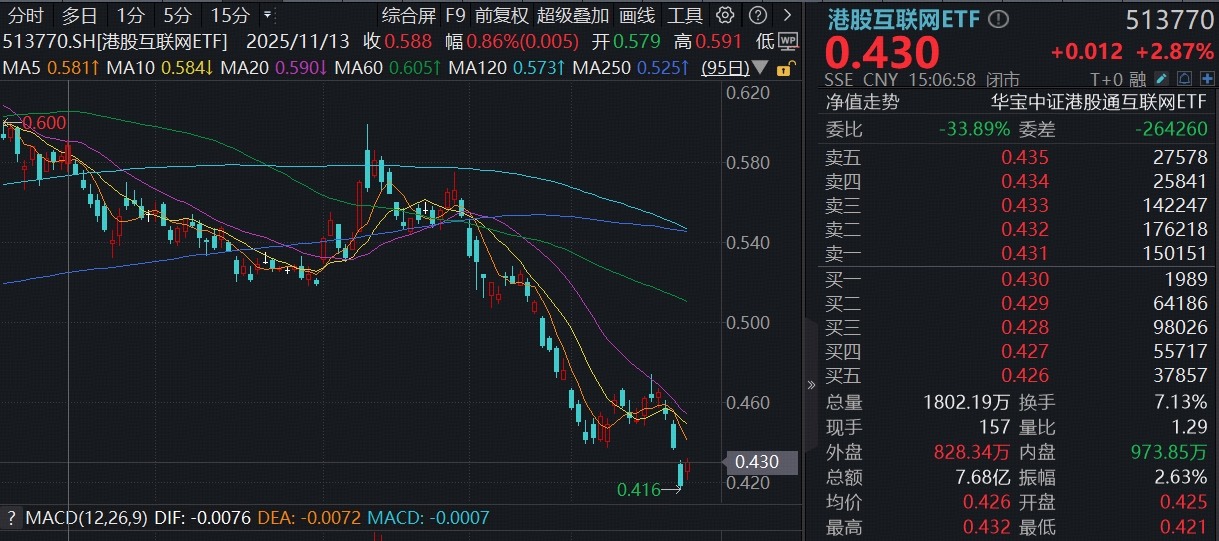Click the WP monitor icon on chart

[788, 41]
